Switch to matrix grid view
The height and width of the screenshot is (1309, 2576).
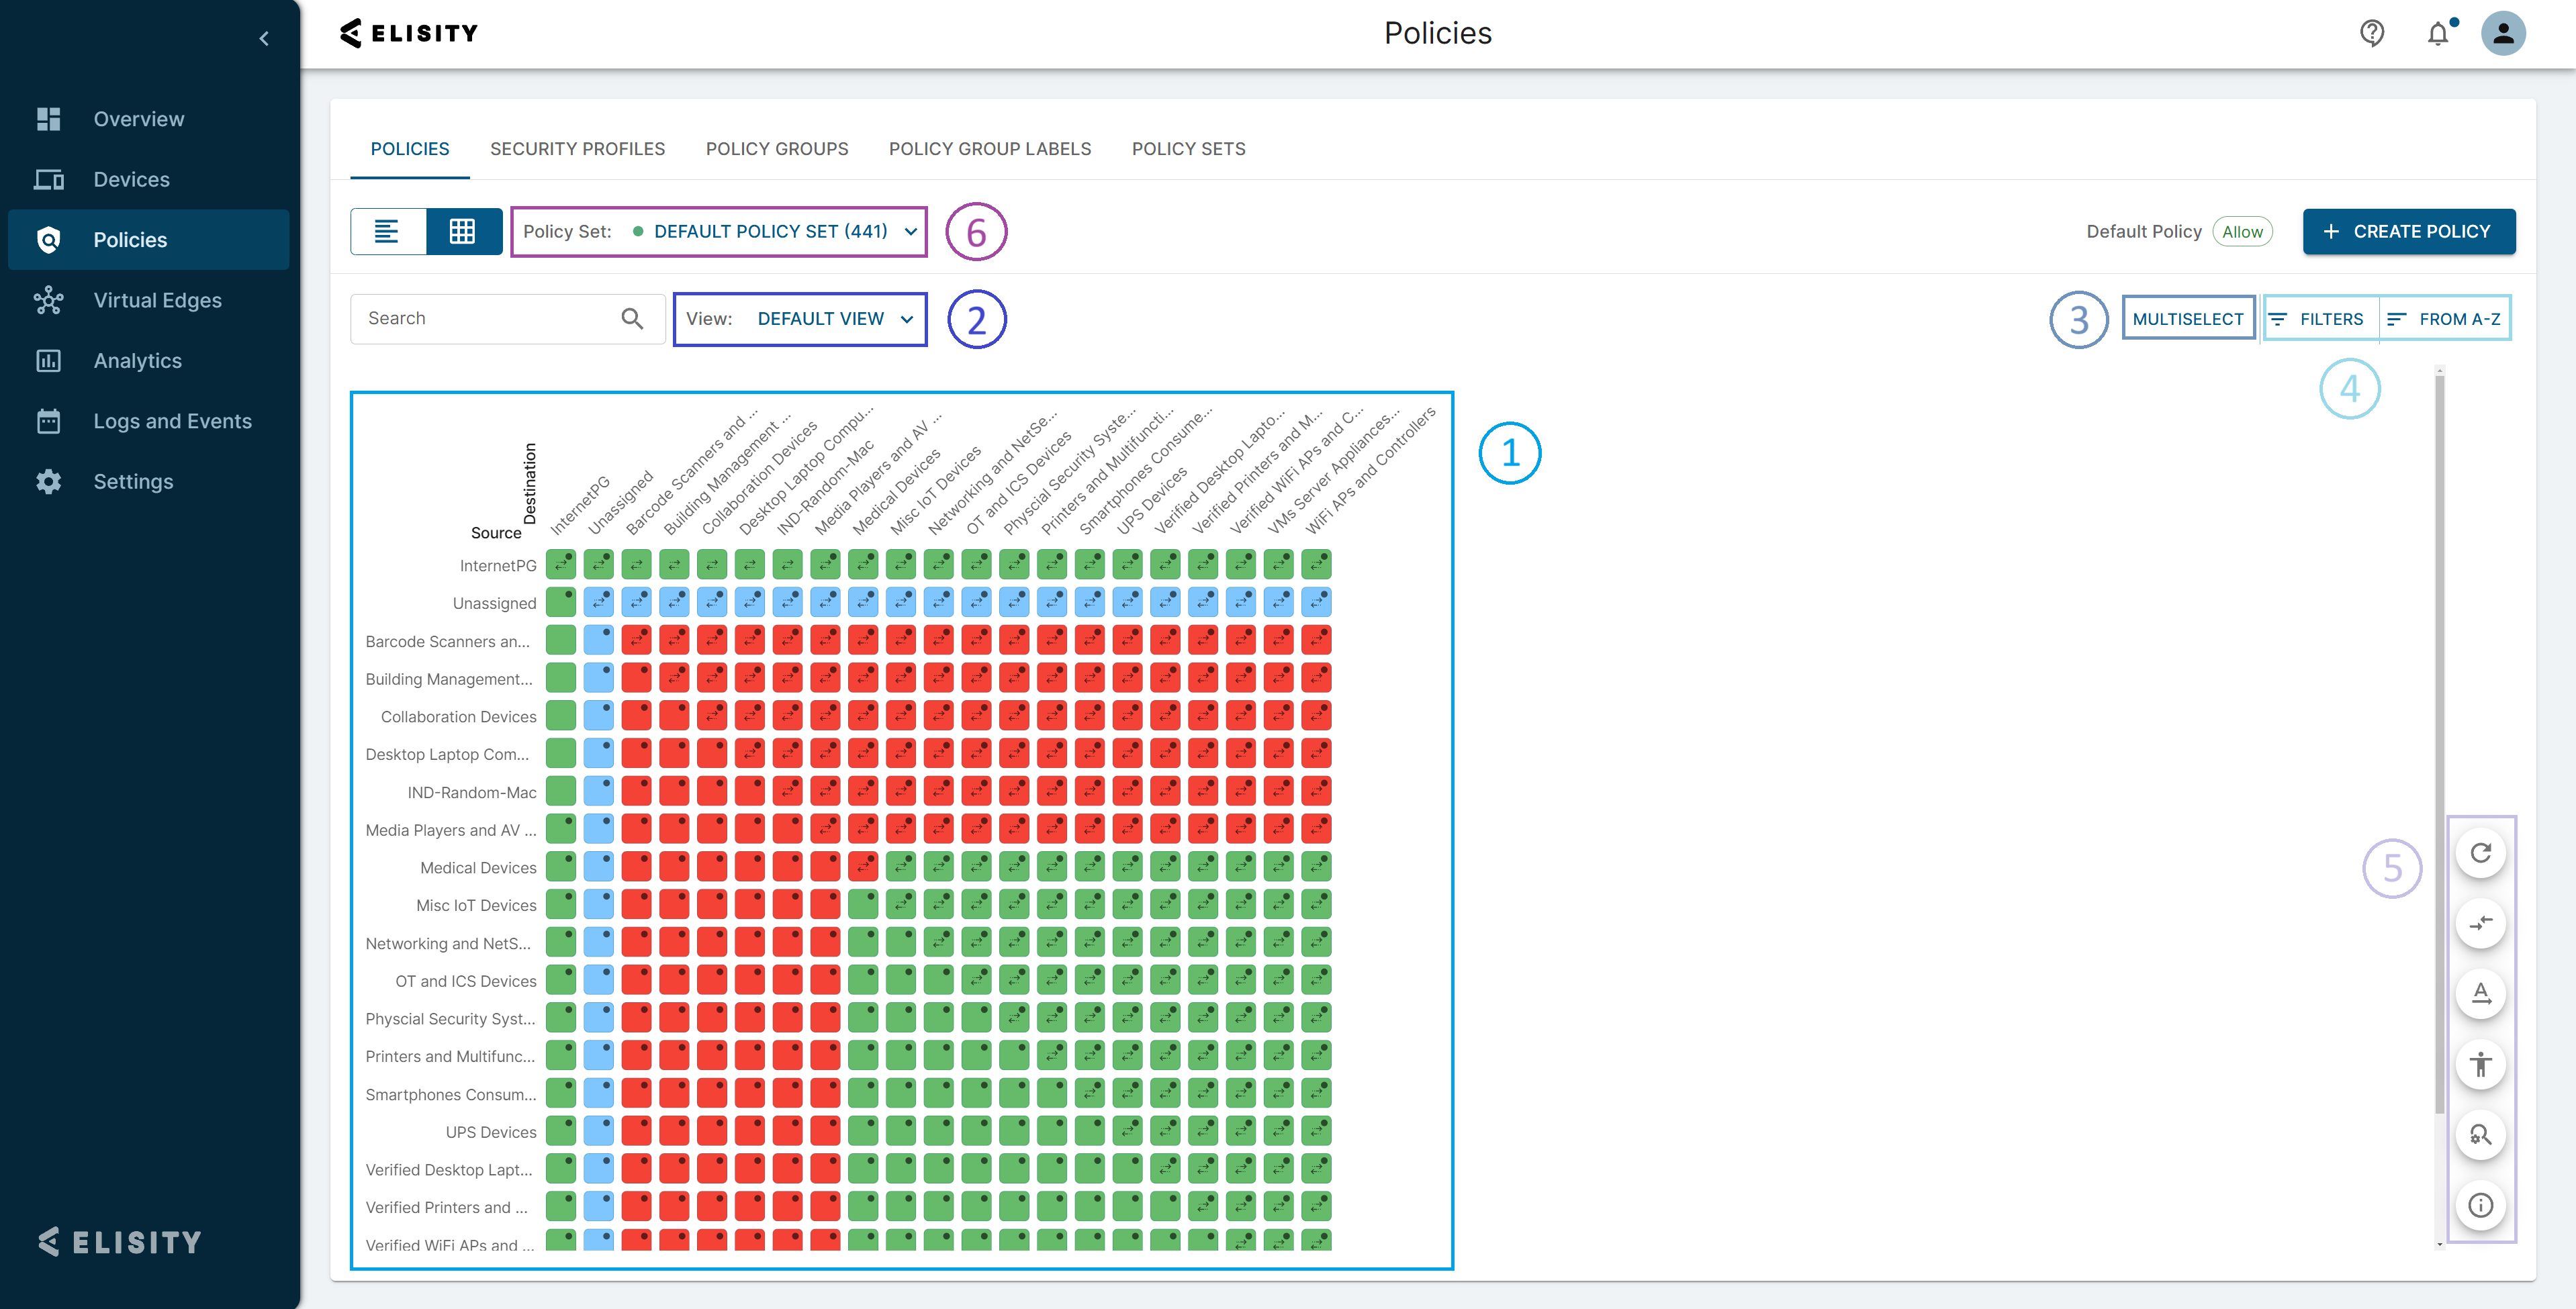463,232
